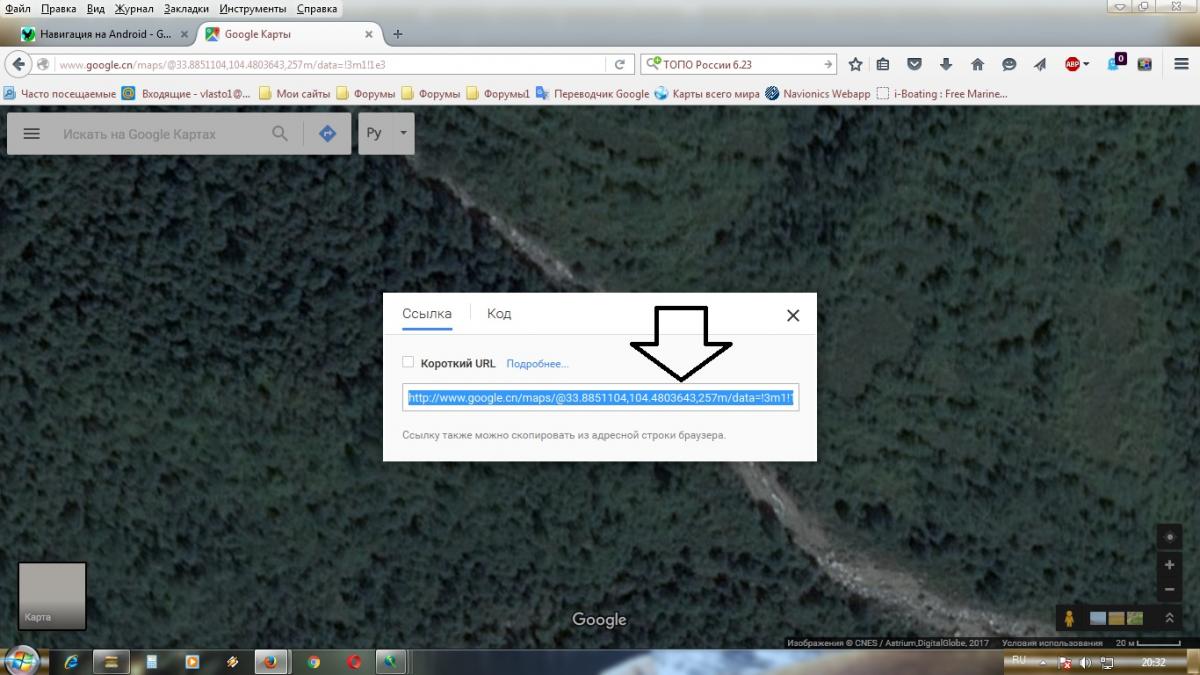This screenshot has height=675, width=1200.
Task: Open the Adblock Plus dropdown arrow
Action: [x=1086, y=64]
